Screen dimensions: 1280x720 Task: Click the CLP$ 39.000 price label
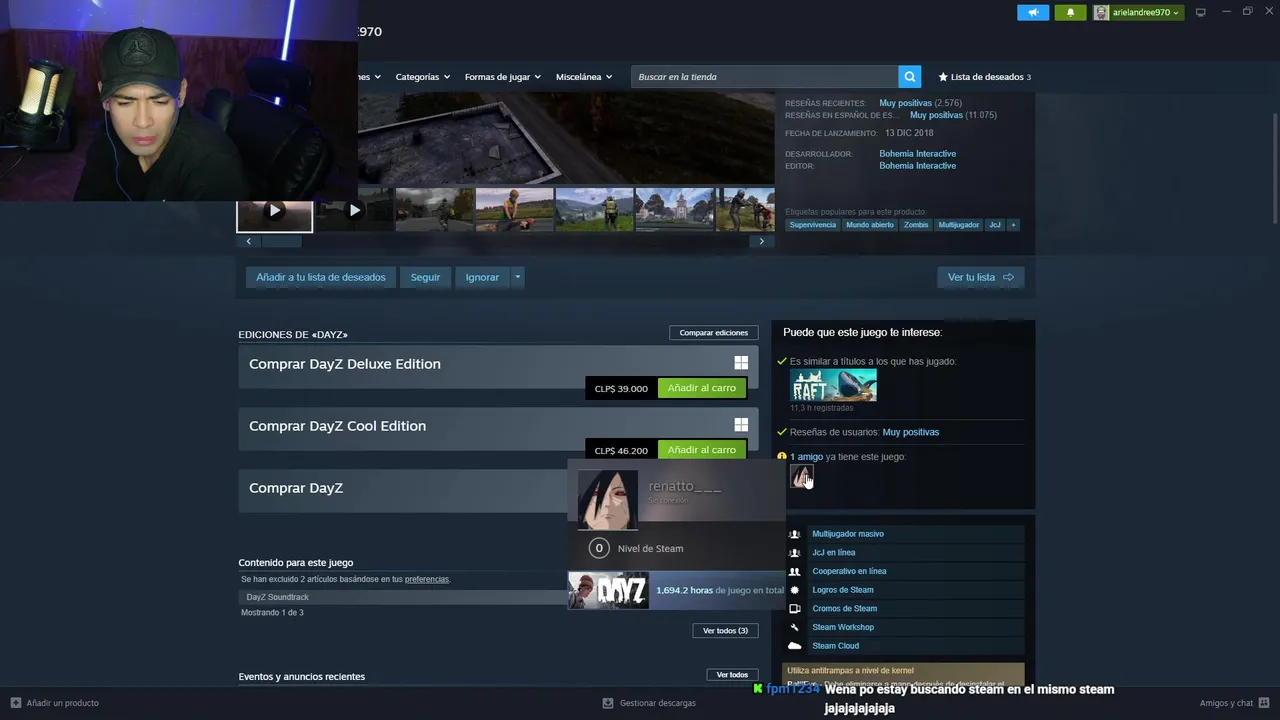coord(621,388)
